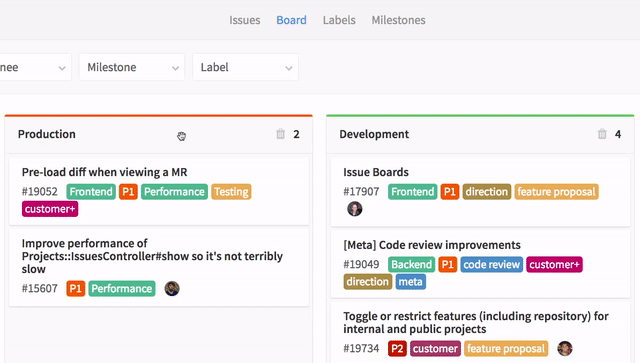Screen dimensions: 640x363
Task: Select Frontend label on issue #17907
Action: 413,192
